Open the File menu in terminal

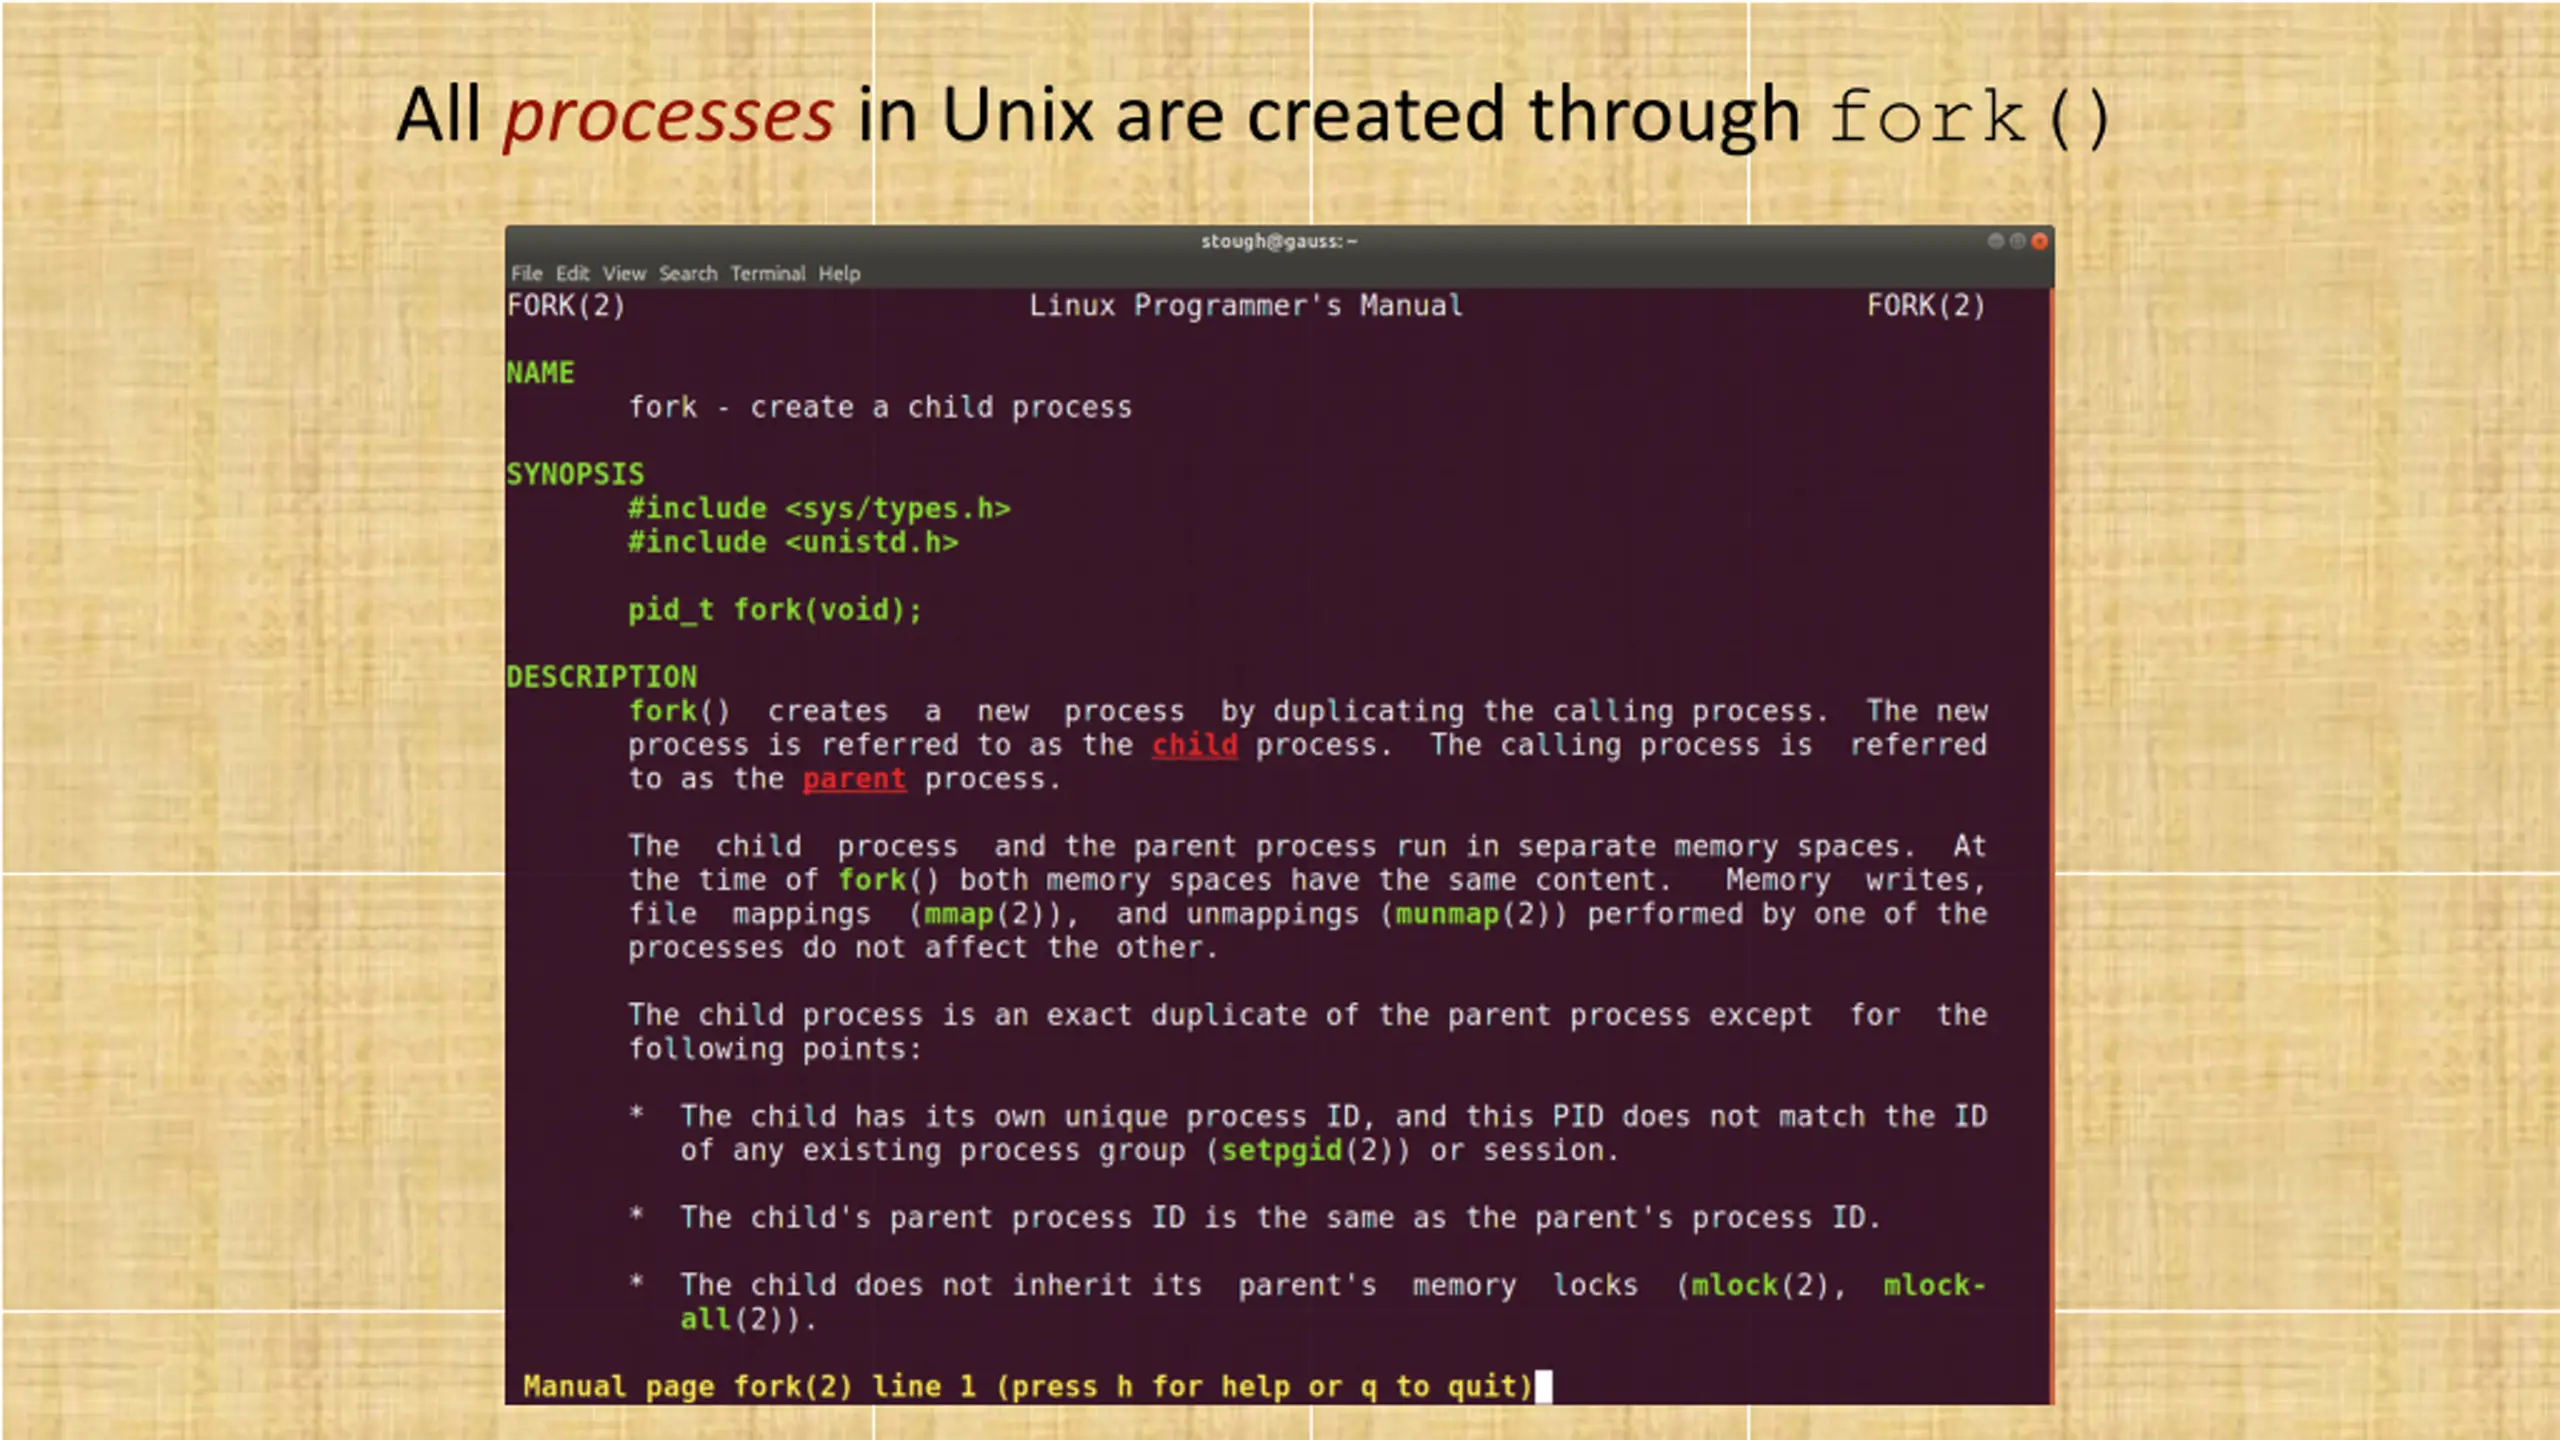[x=526, y=273]
